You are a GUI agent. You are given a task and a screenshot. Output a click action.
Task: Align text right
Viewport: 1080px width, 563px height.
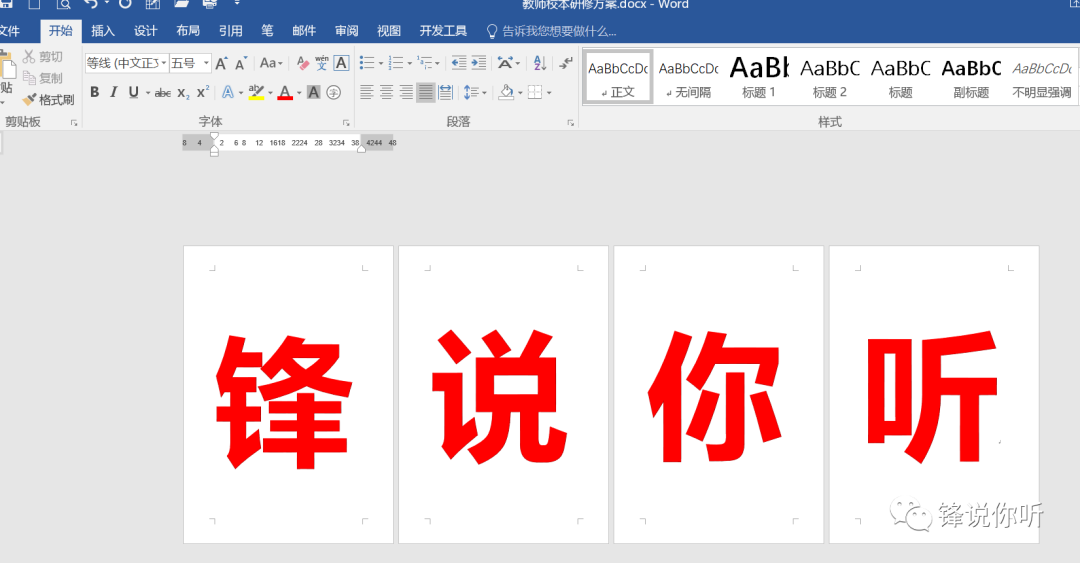406,92
